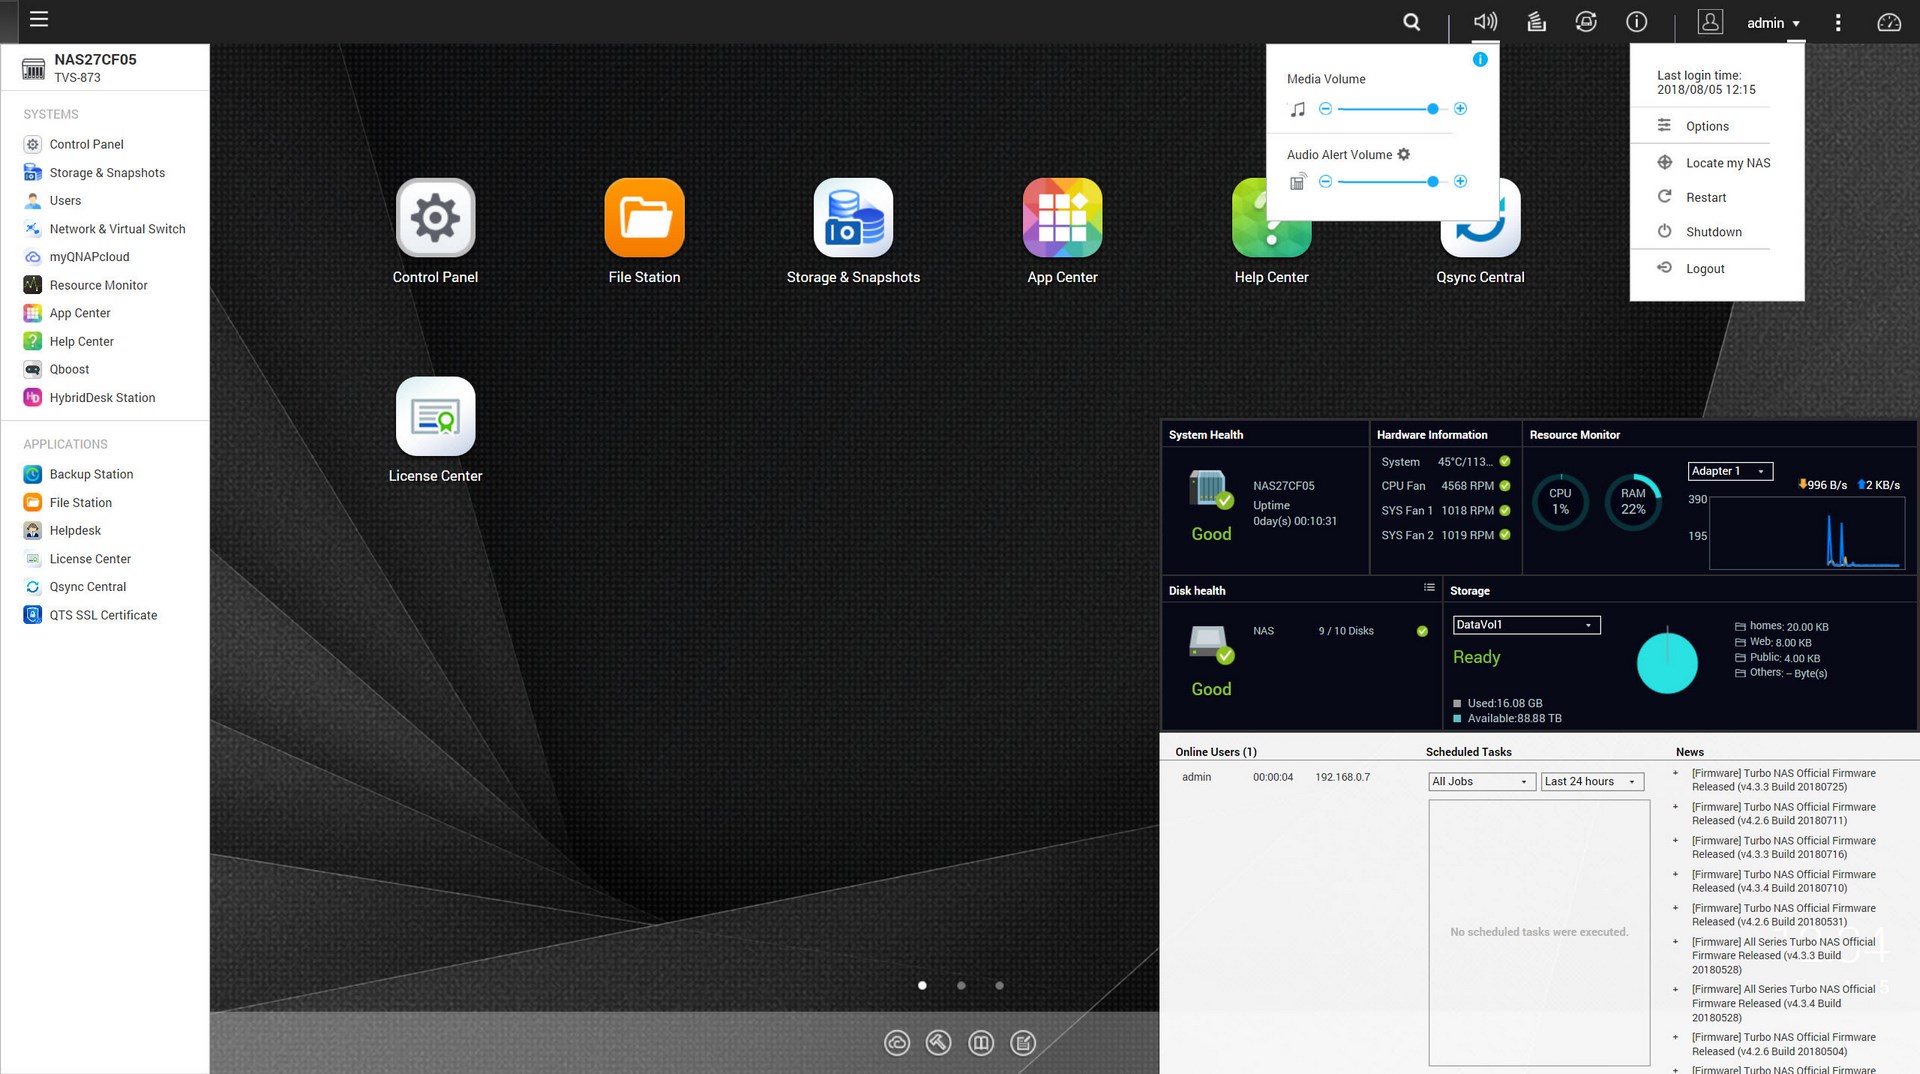Open external devices icon in top bar

1586,22
